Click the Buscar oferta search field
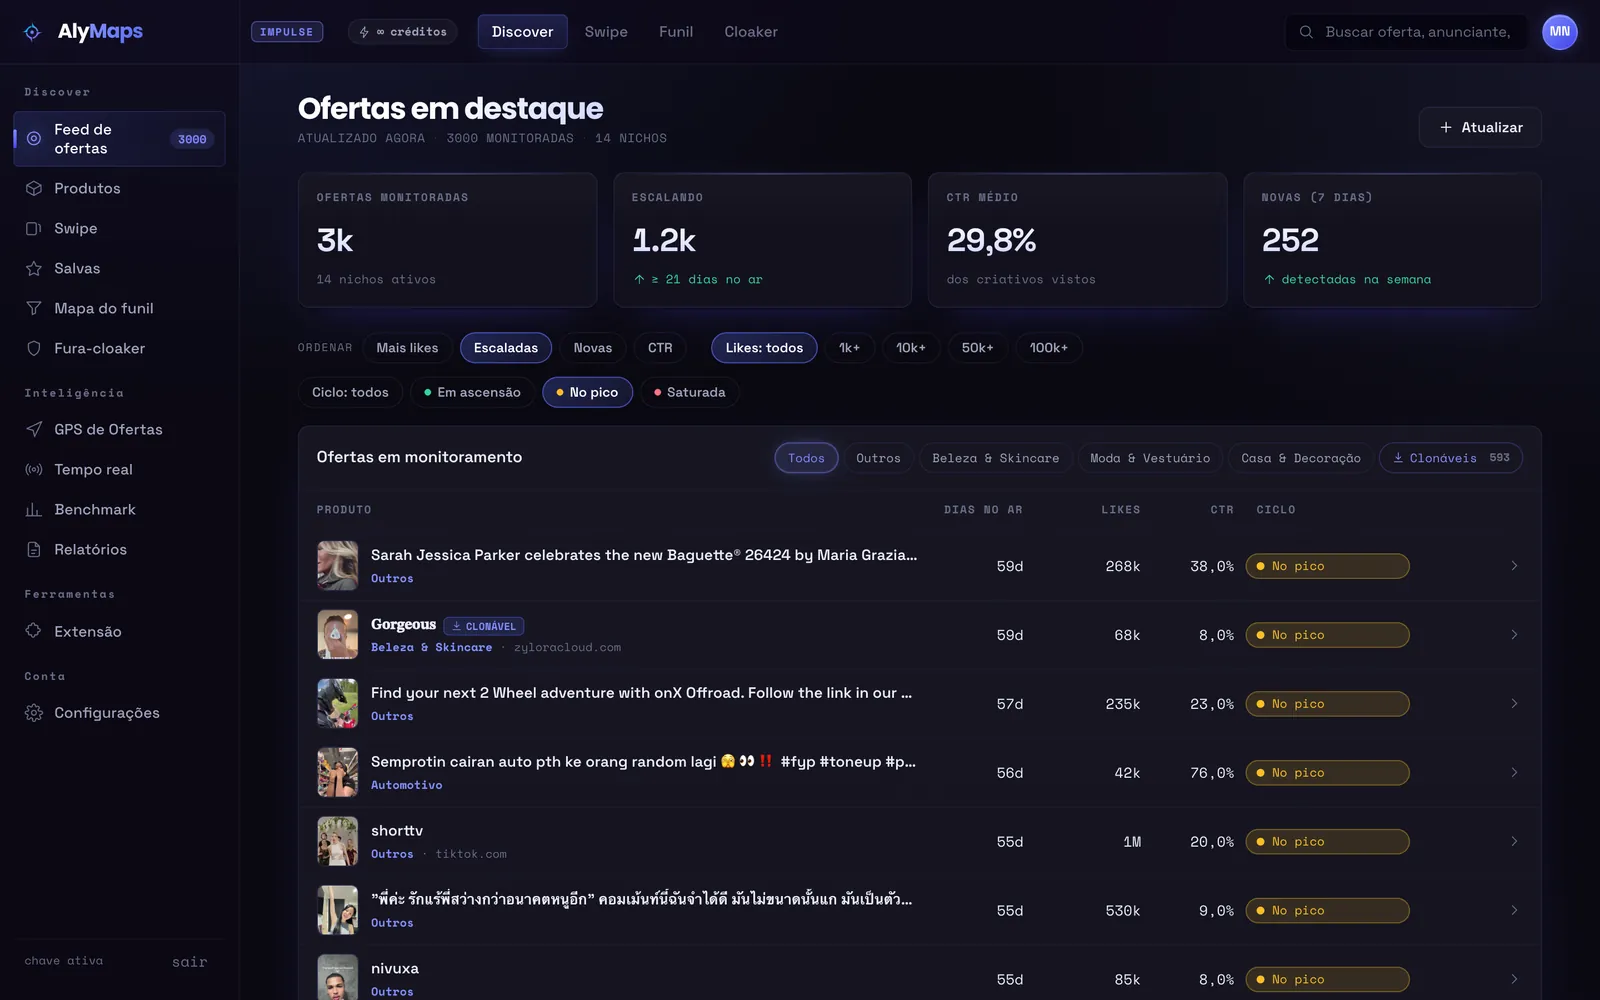 [x=1407, y=32]
